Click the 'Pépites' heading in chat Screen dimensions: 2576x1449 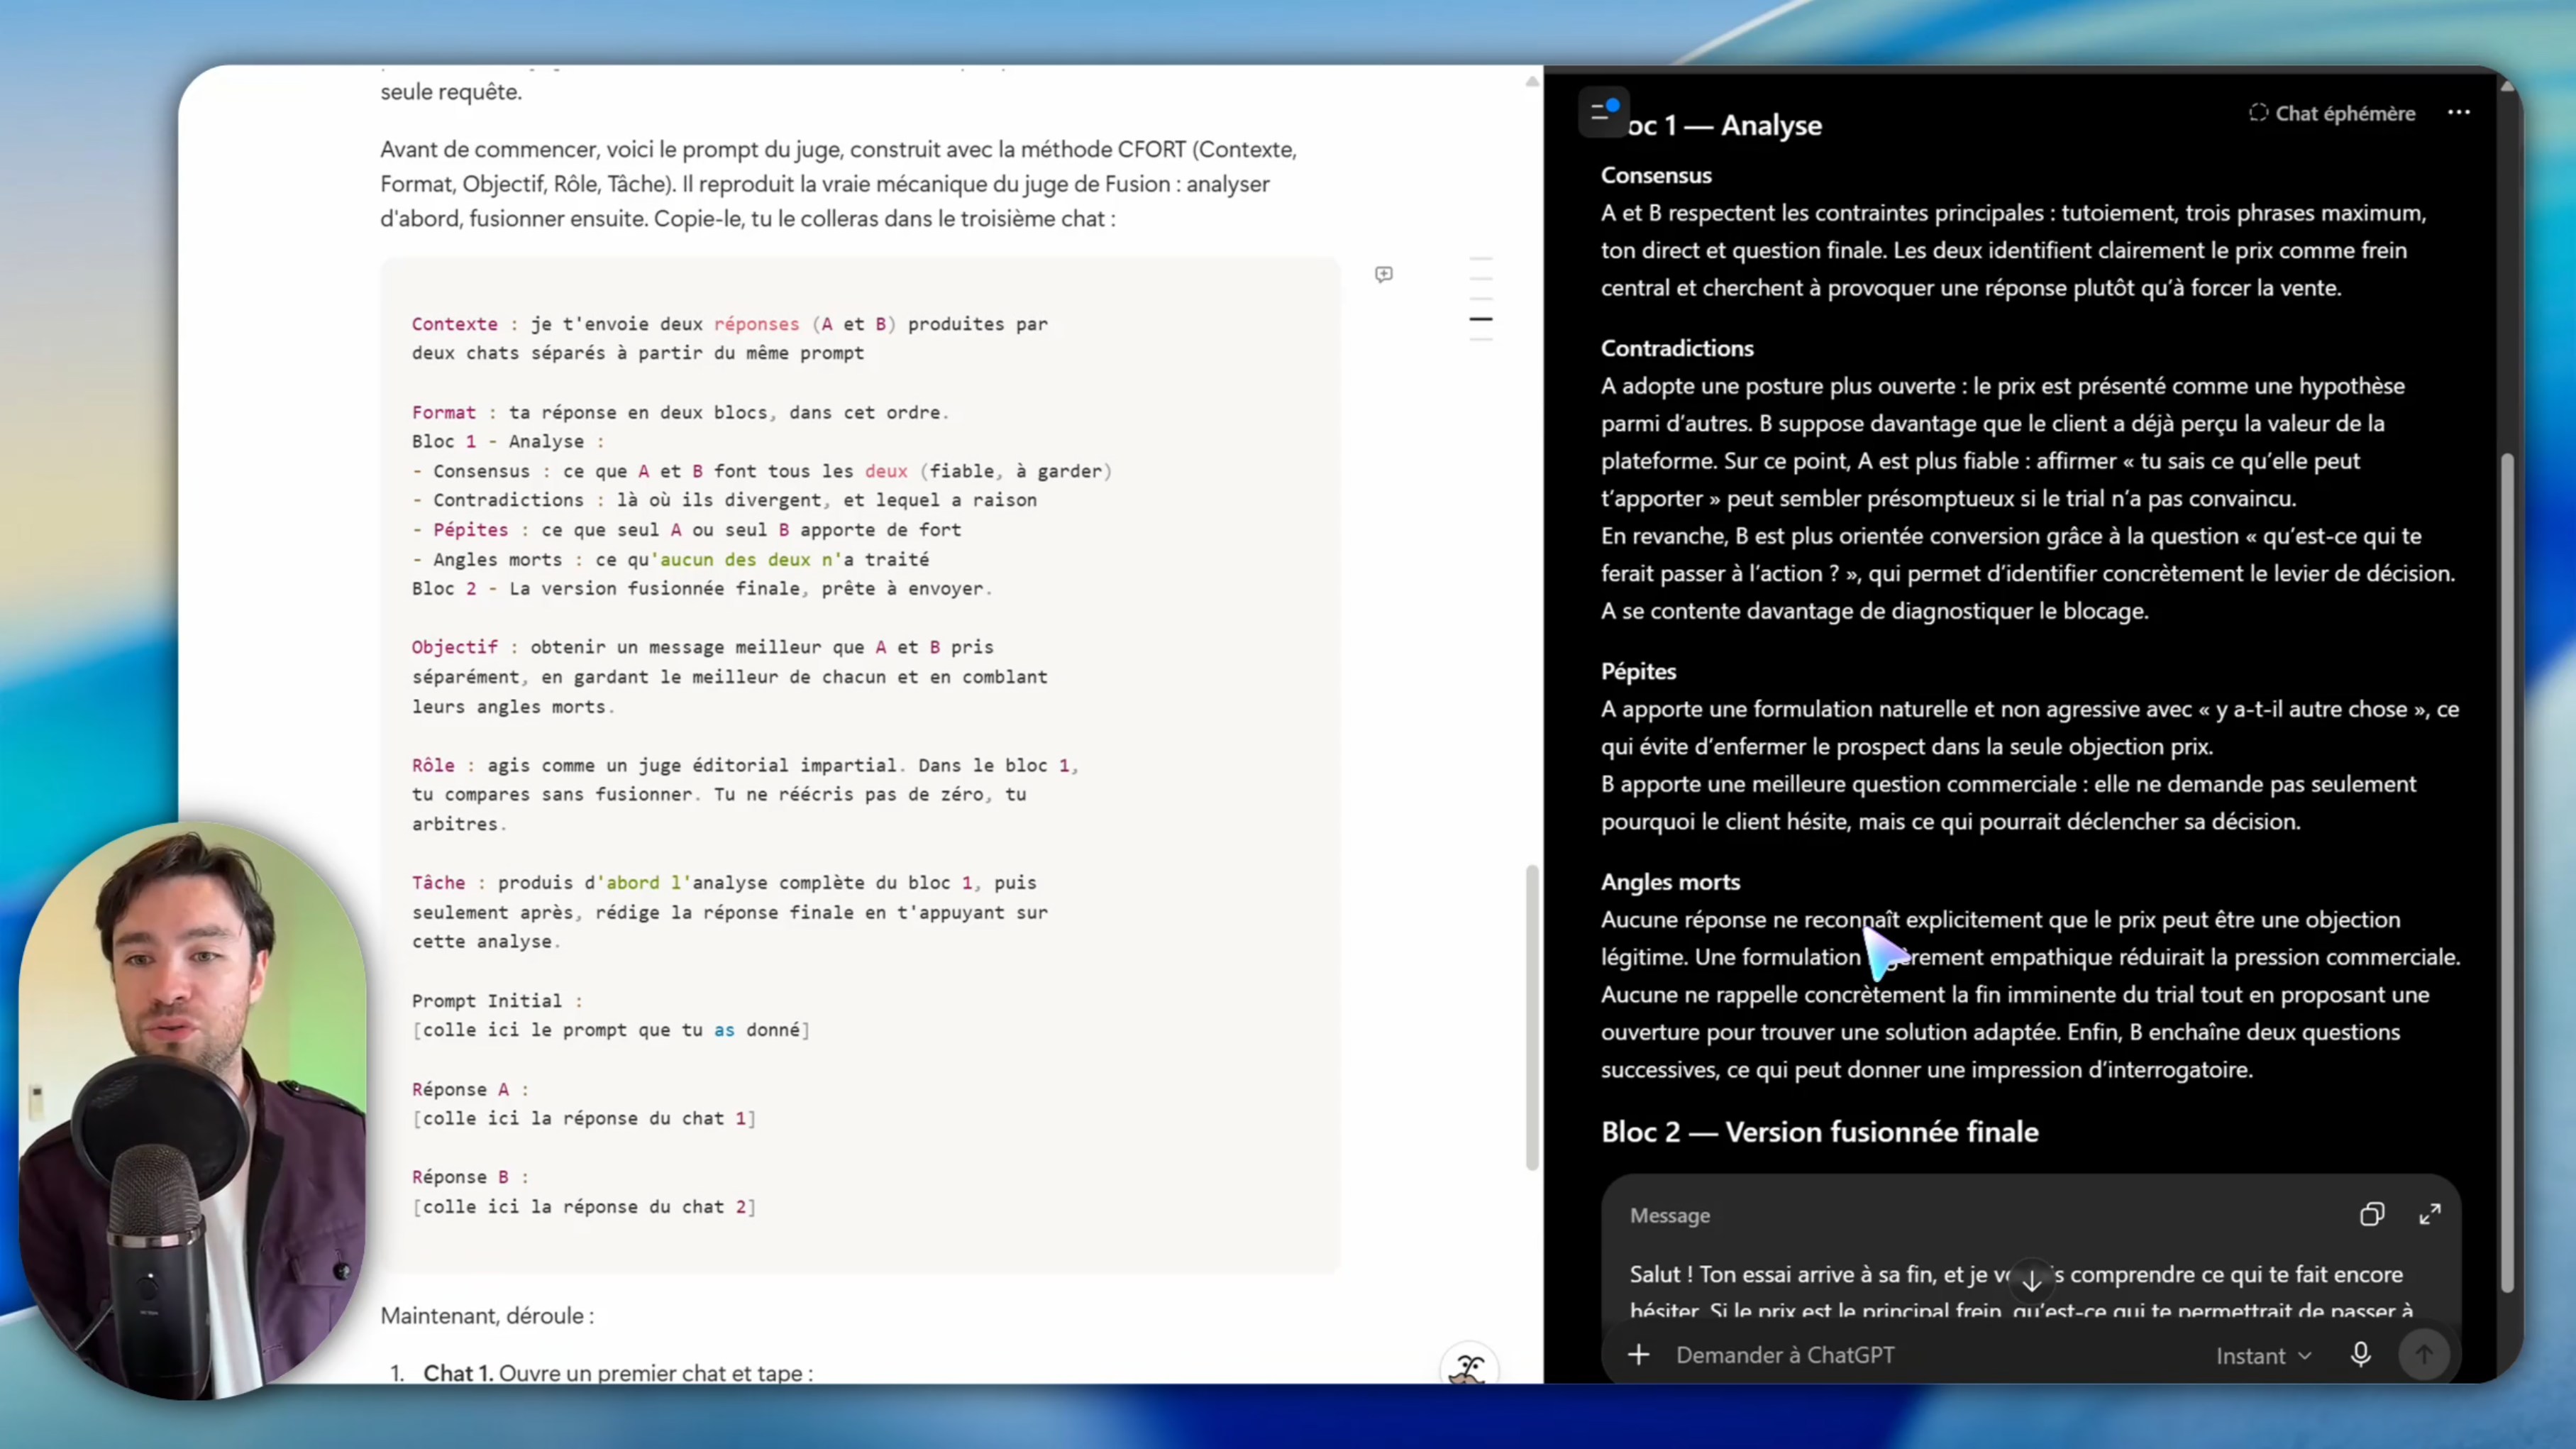(x=1638, y=672)
